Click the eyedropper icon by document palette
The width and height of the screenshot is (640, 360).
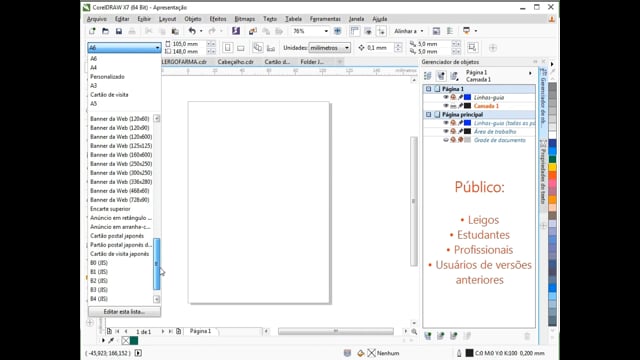click(111, 340)
